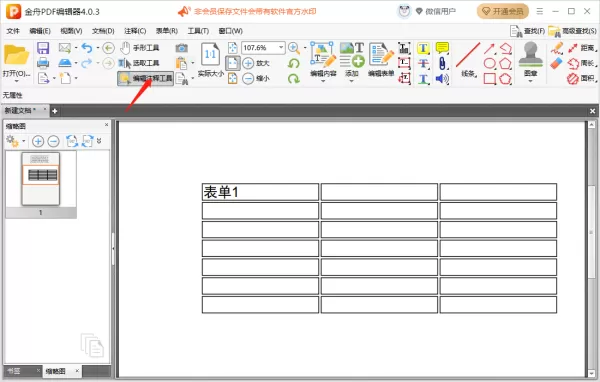
Task: Open the 107.6% zoom level dropdown
Action: [281, 47]
